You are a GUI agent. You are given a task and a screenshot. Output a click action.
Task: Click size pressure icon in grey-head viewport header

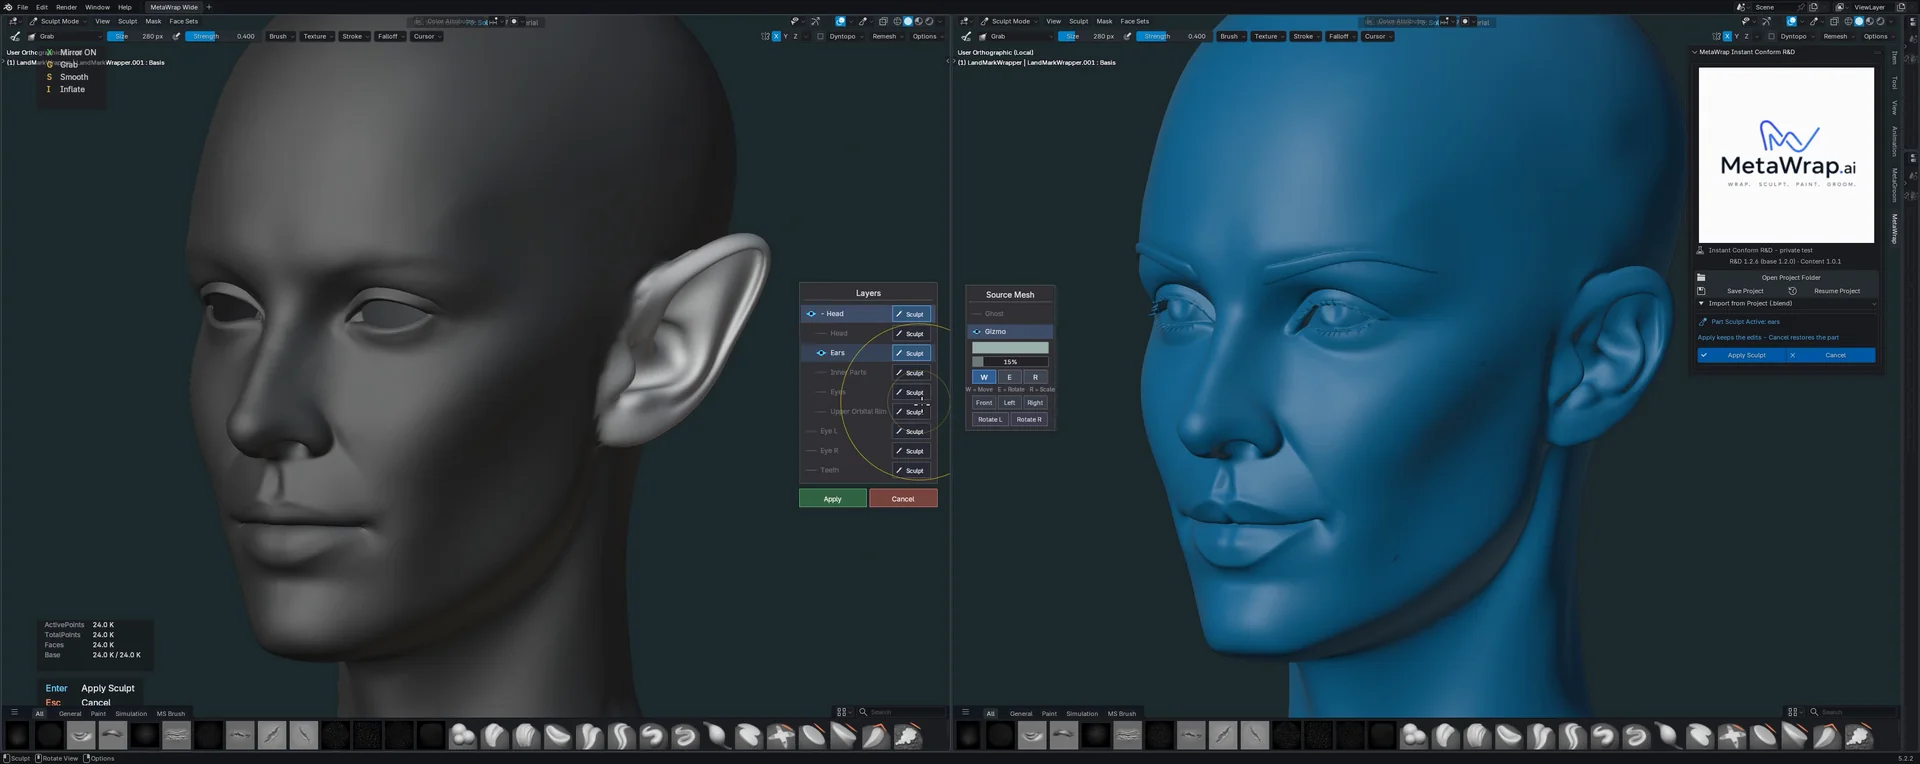(x=177, y=36)
